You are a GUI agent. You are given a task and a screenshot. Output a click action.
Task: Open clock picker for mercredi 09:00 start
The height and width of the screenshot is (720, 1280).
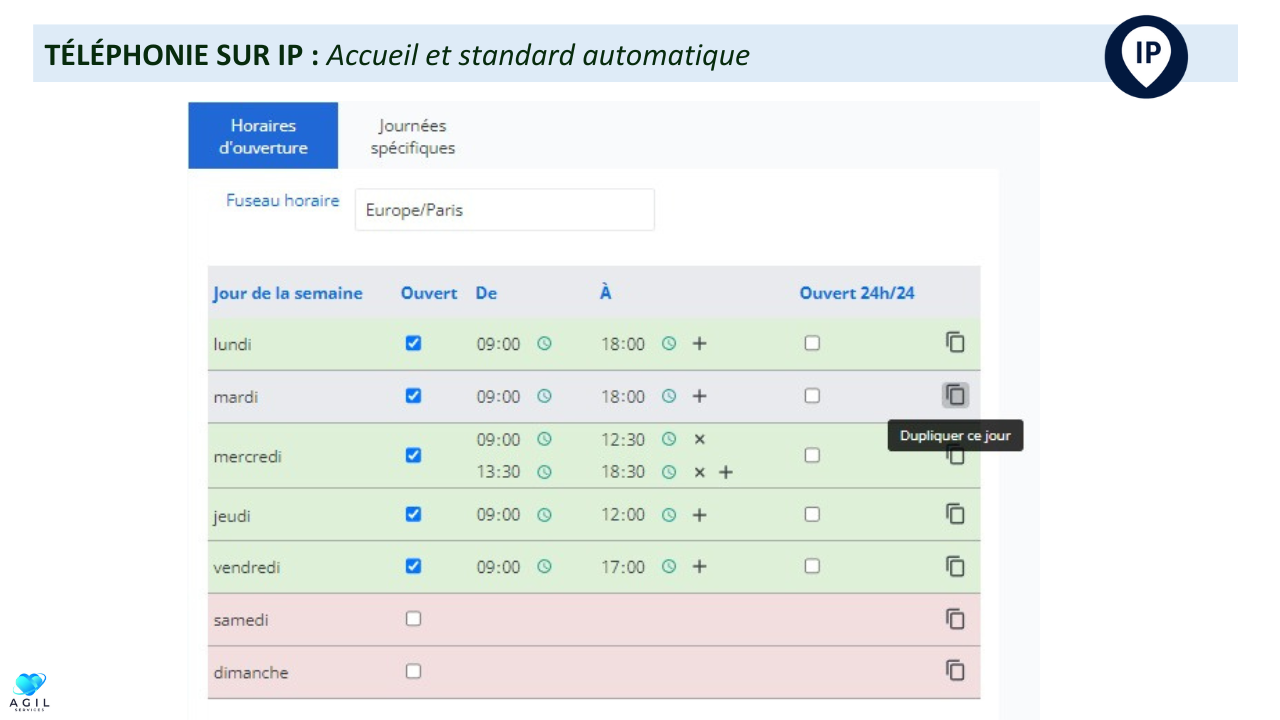click(x=544, y=439)
